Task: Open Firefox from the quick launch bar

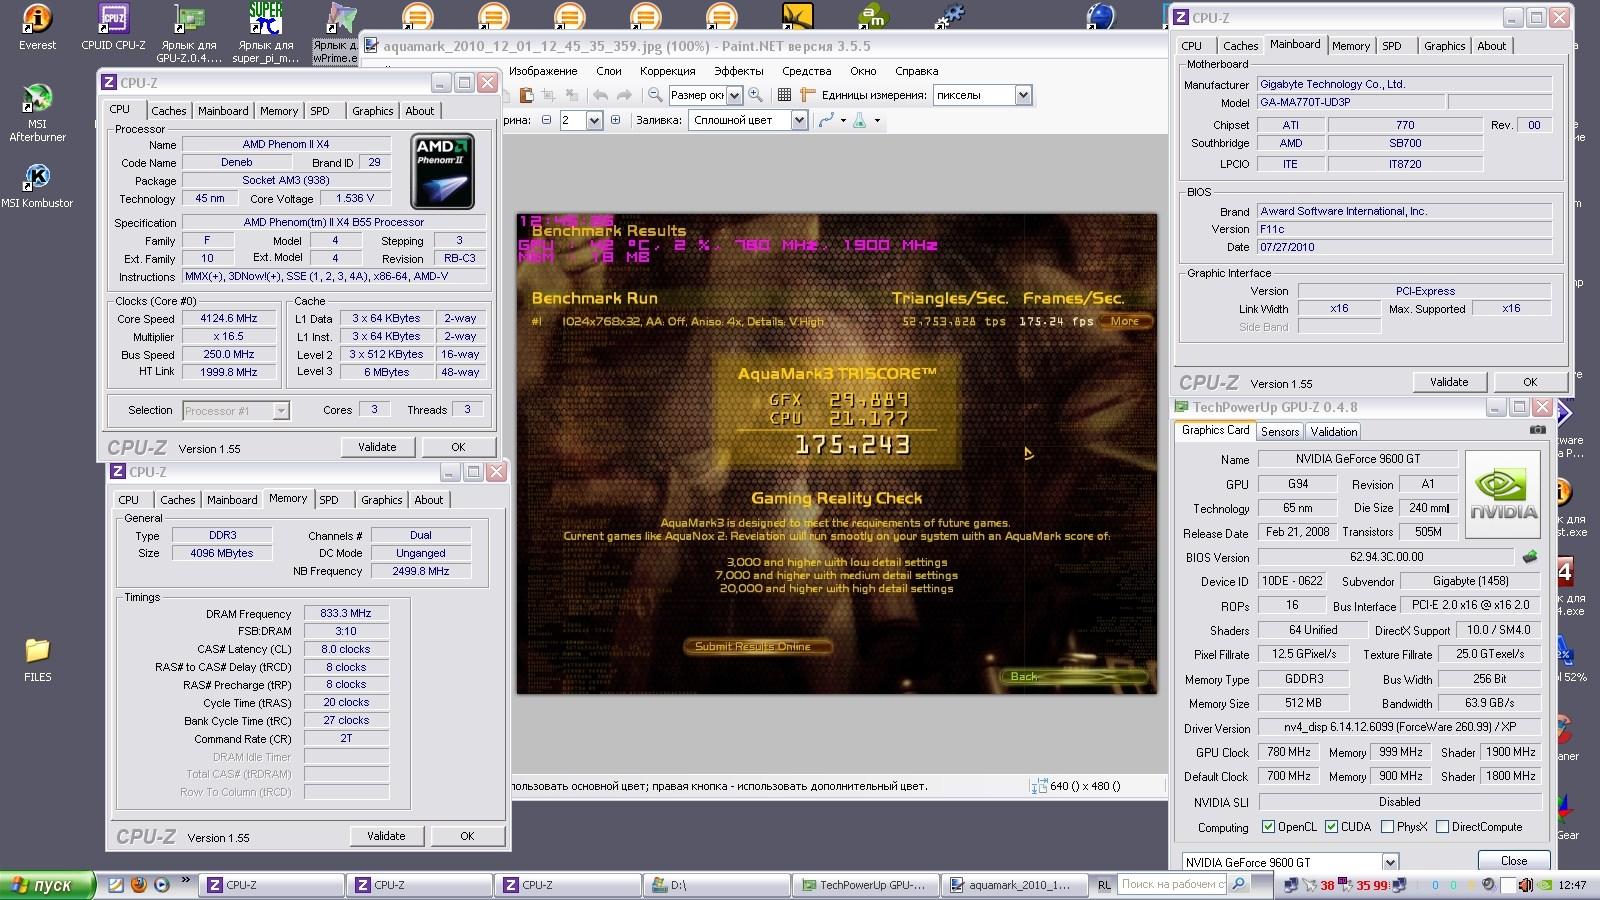Action: coord(139,885)
